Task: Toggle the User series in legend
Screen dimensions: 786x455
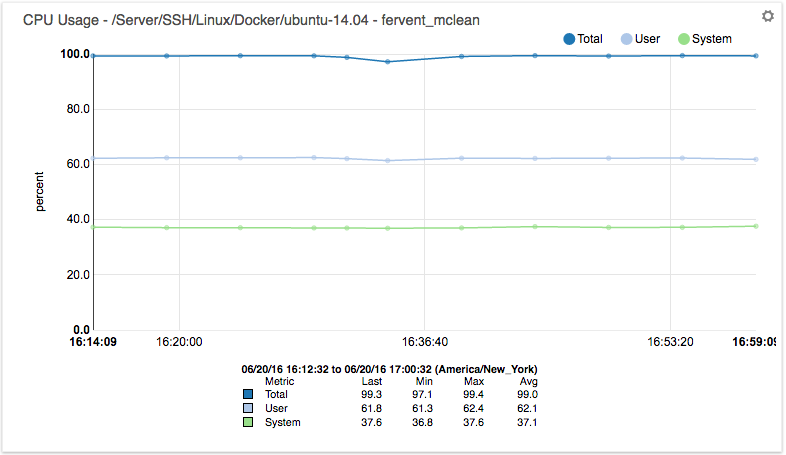Action: (x=640, y=39)
